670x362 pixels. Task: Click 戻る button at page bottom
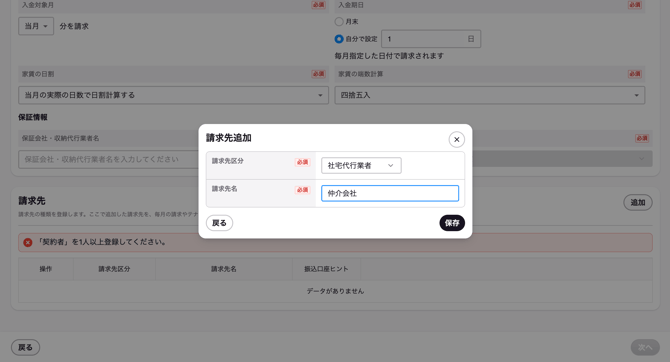coord(25,347)
